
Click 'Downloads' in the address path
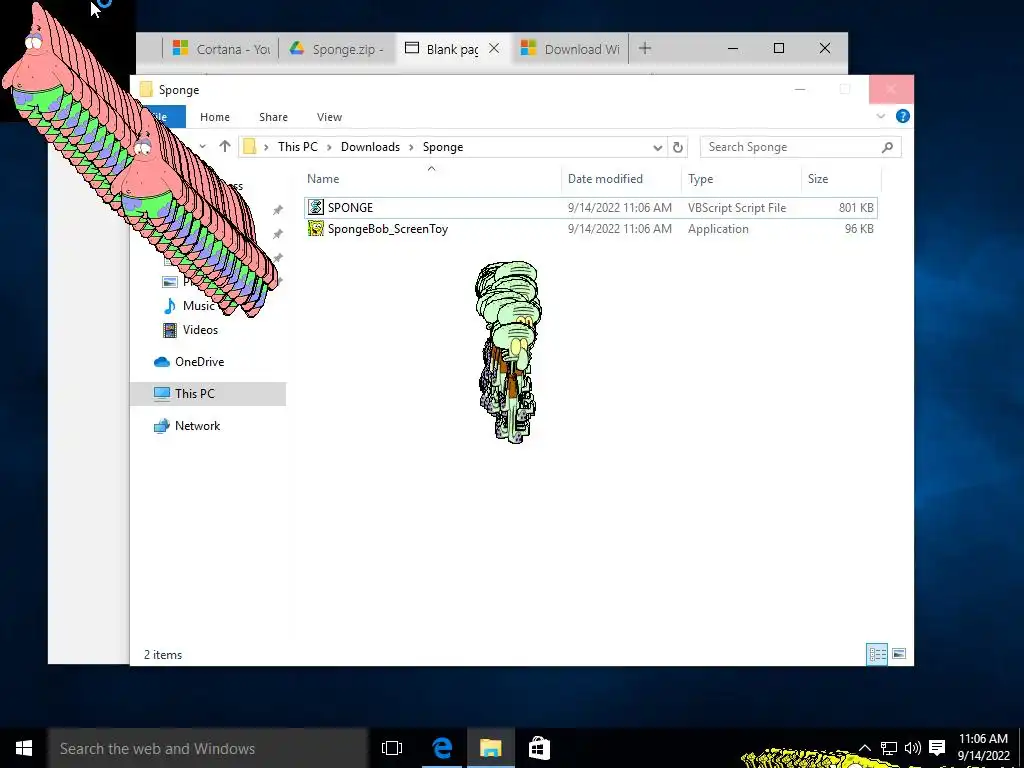point(370,147)
